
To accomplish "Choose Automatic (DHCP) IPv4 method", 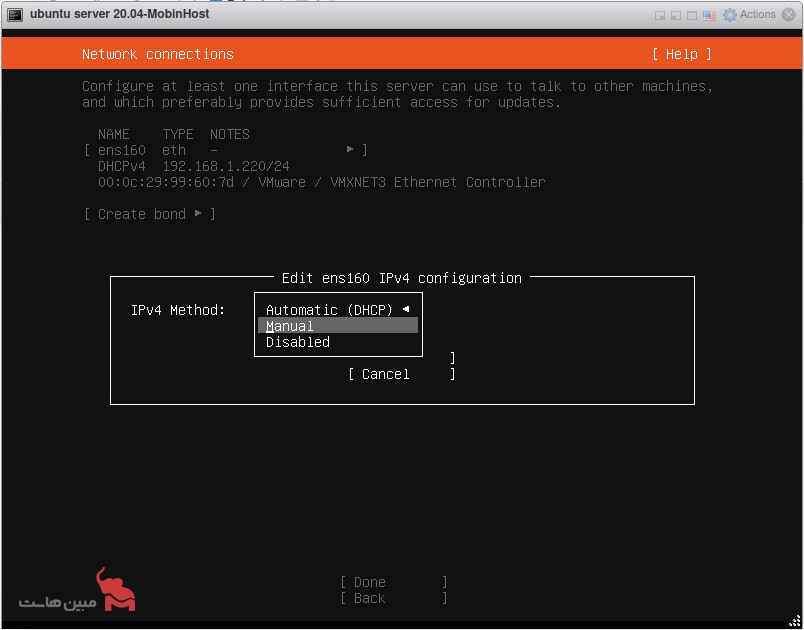I will (x=338, y=310).
